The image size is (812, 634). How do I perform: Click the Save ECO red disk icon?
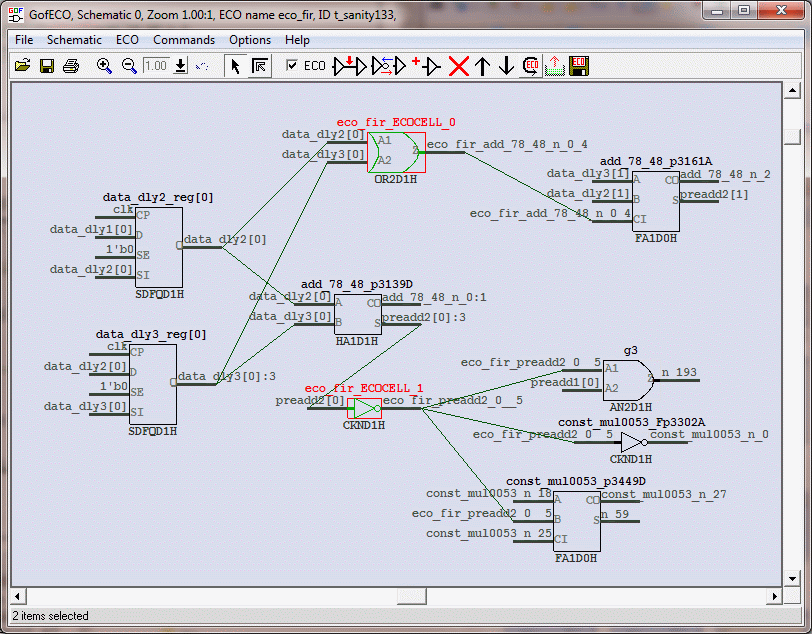tap(579, 66)
